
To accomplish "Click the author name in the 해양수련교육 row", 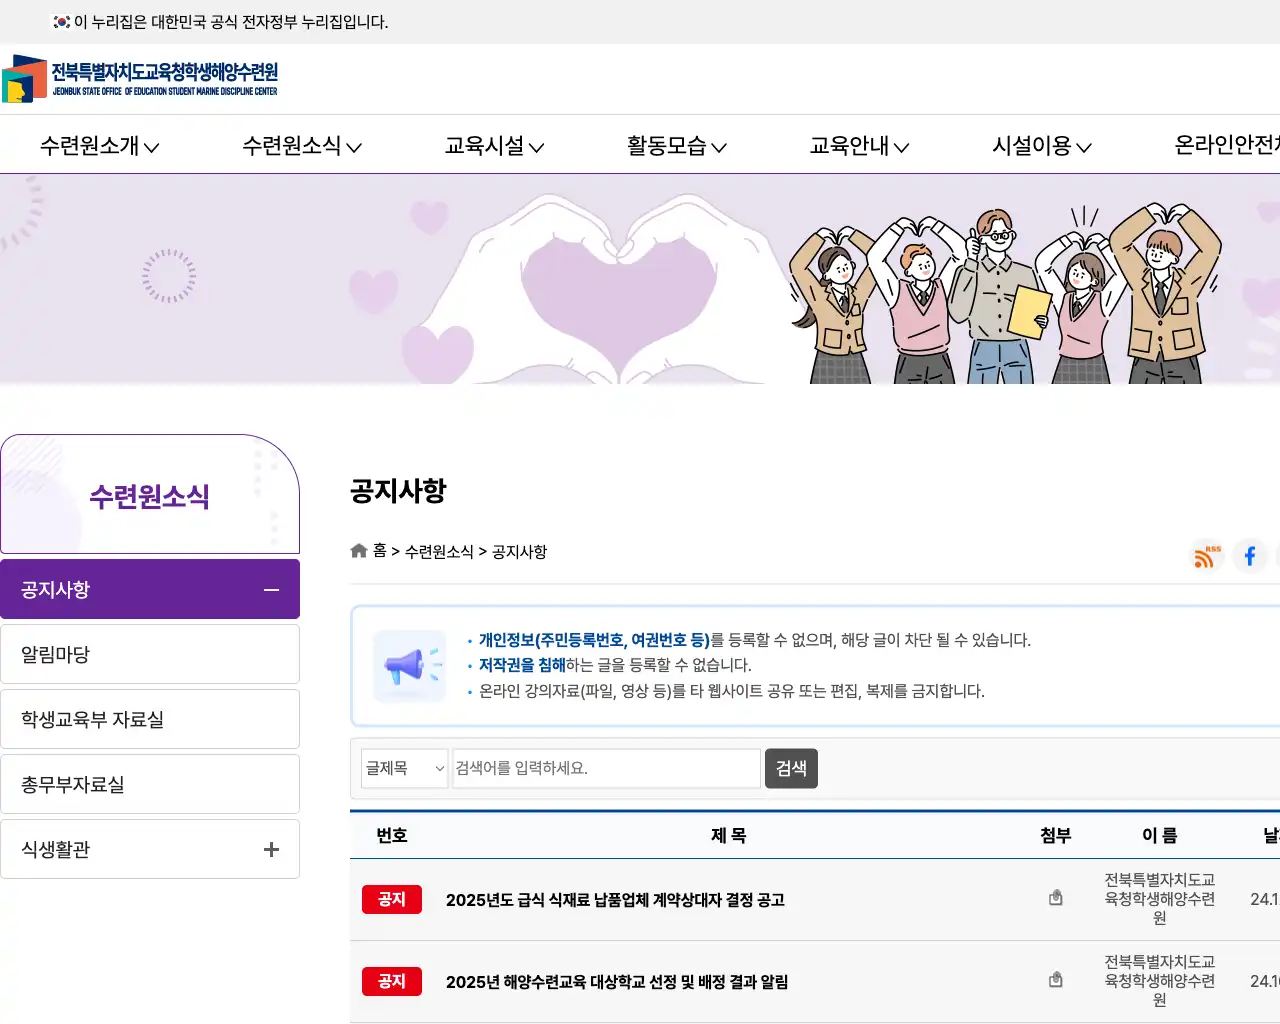I will click(1160, 981).
